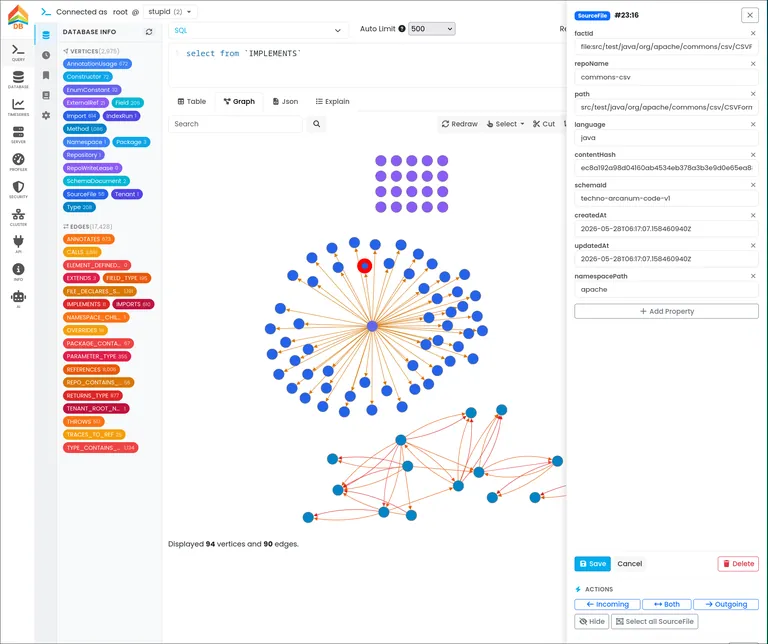This screenshot has height=644, width=768.
Task: Click the AnnotationUsage vertex type badge
Action: tap(97, 64)
